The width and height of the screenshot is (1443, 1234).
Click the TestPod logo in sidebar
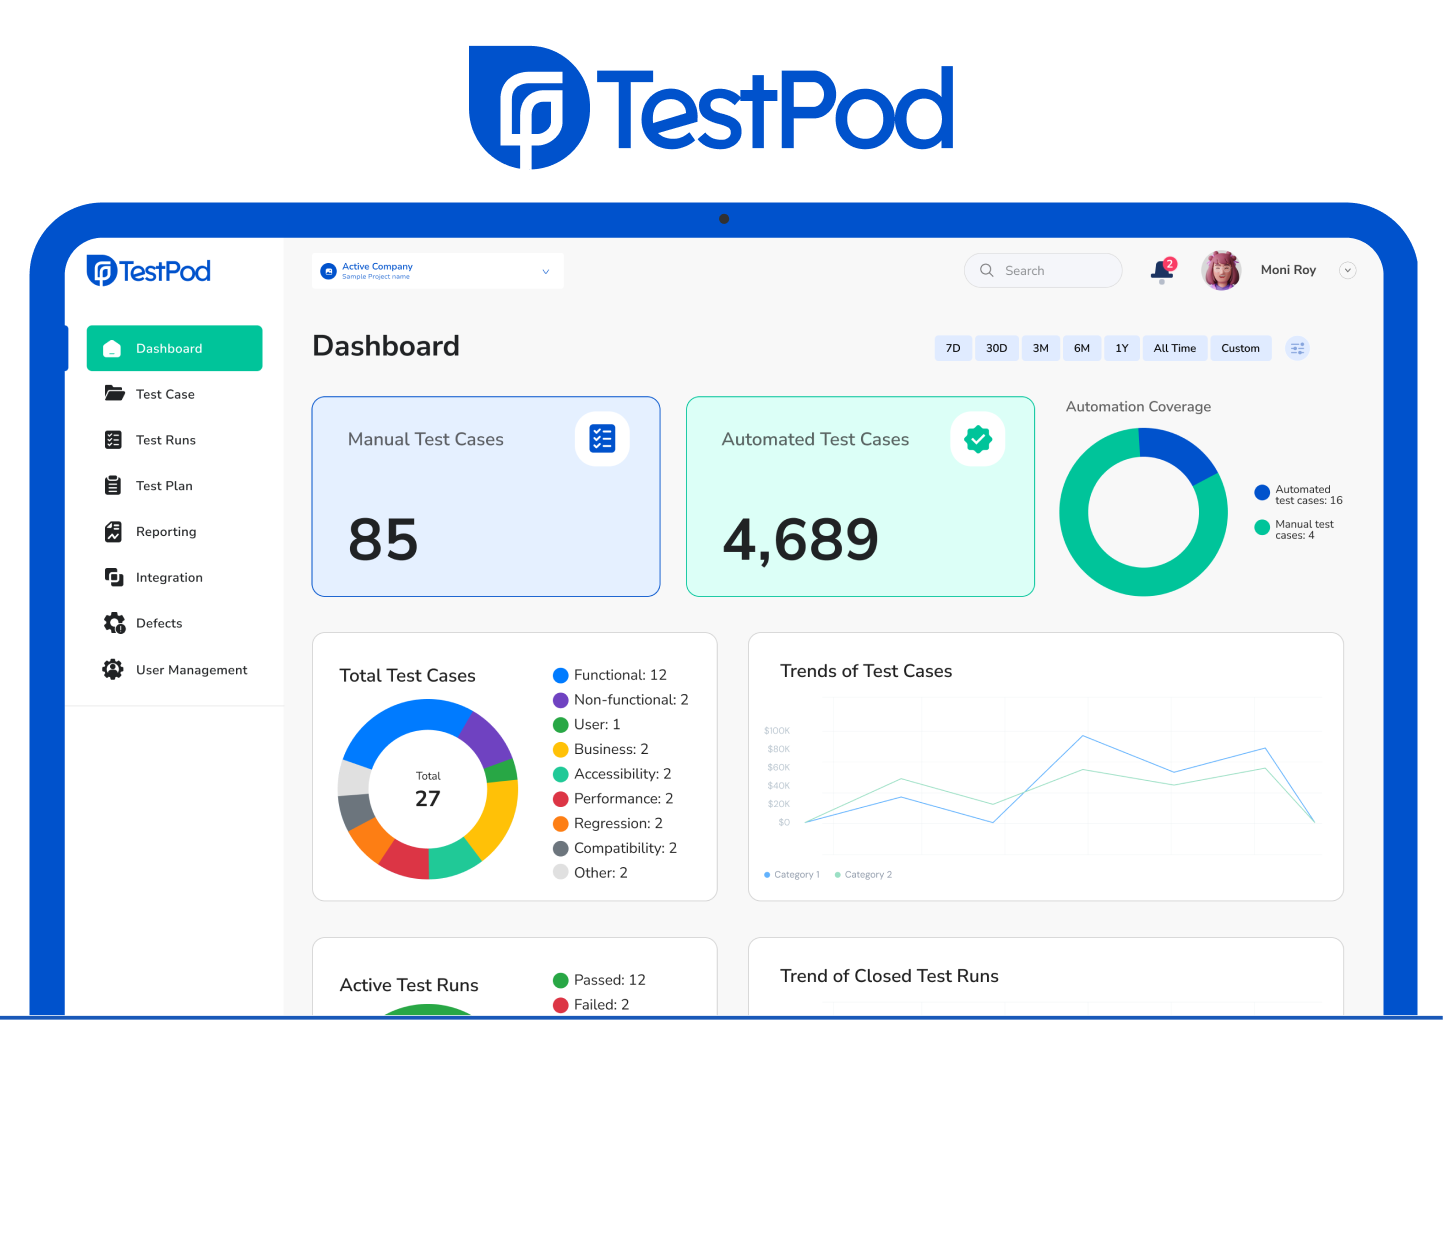149,271
